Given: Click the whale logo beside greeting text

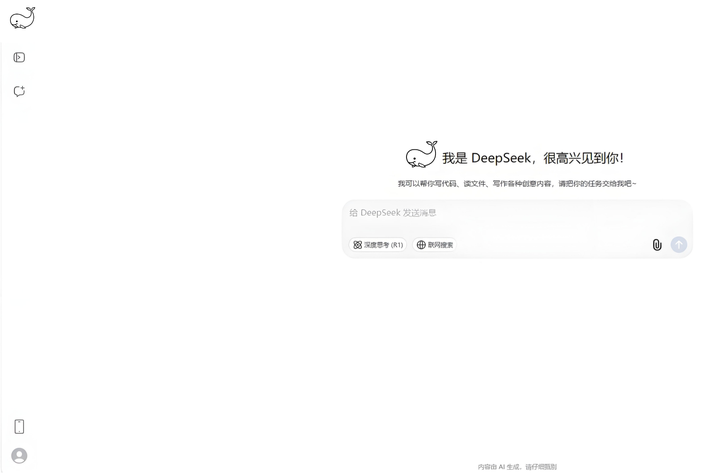Looking at the screenshot, I should click(x=421, y=155).
